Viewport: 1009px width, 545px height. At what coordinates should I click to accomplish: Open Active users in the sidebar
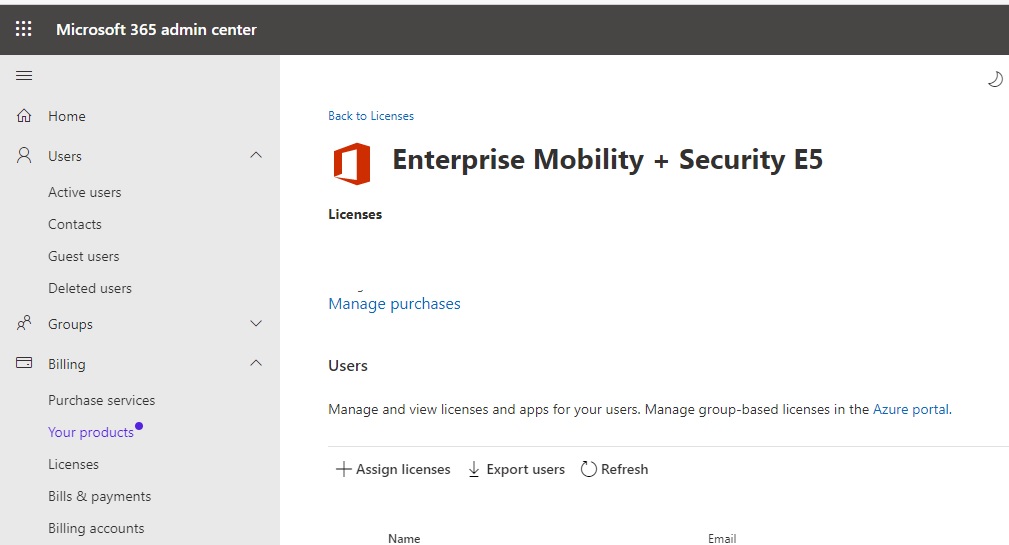point(85,192)
